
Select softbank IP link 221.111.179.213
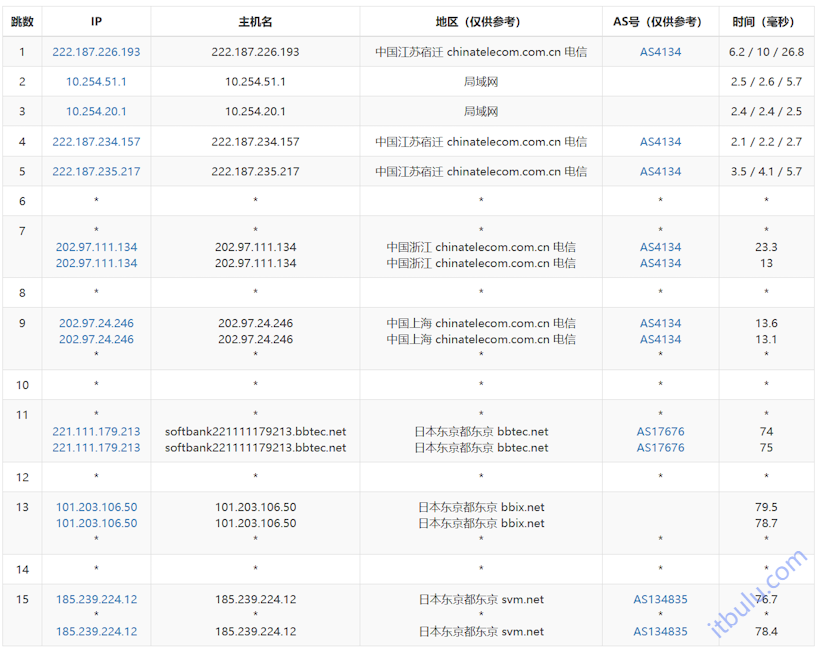click(x=96, y=431)
